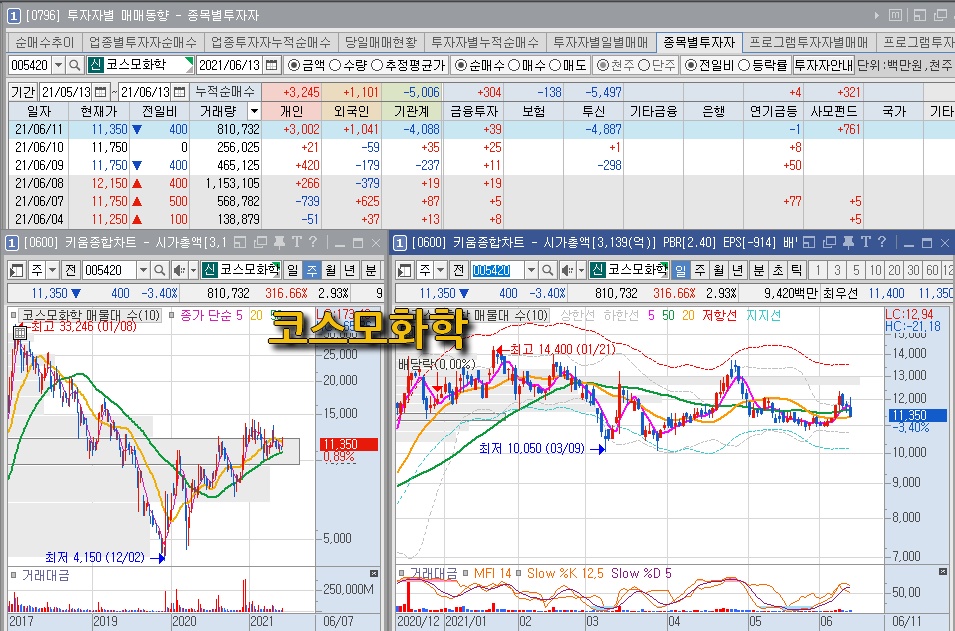
Task: Click the help question mark in the left chart title bar
Action: coord(312,242)
